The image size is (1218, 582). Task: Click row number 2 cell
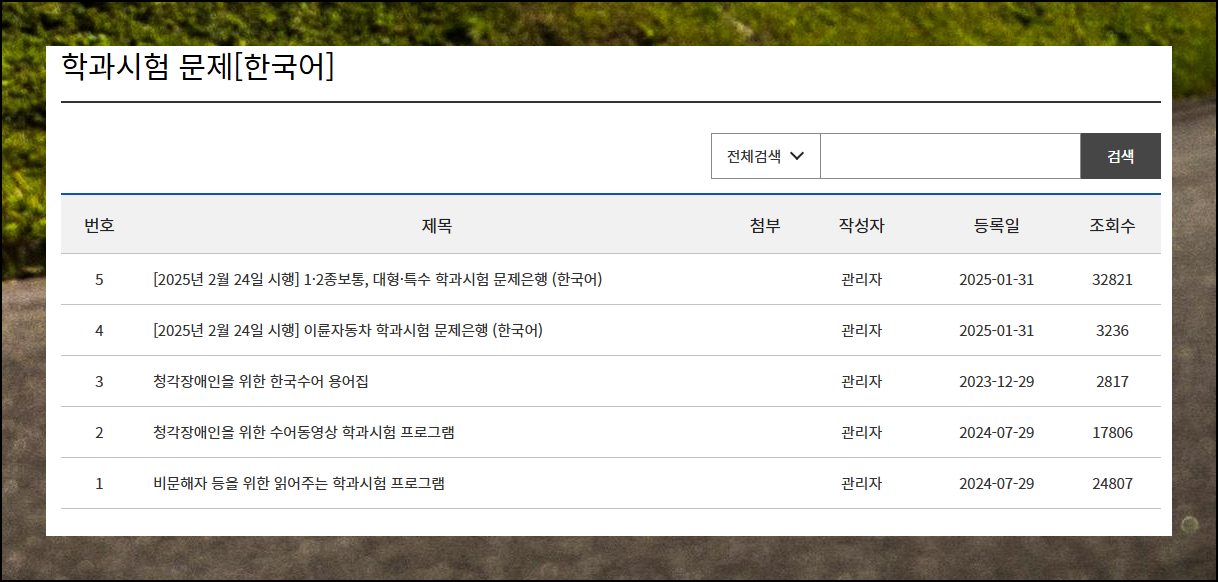[99, 432]
